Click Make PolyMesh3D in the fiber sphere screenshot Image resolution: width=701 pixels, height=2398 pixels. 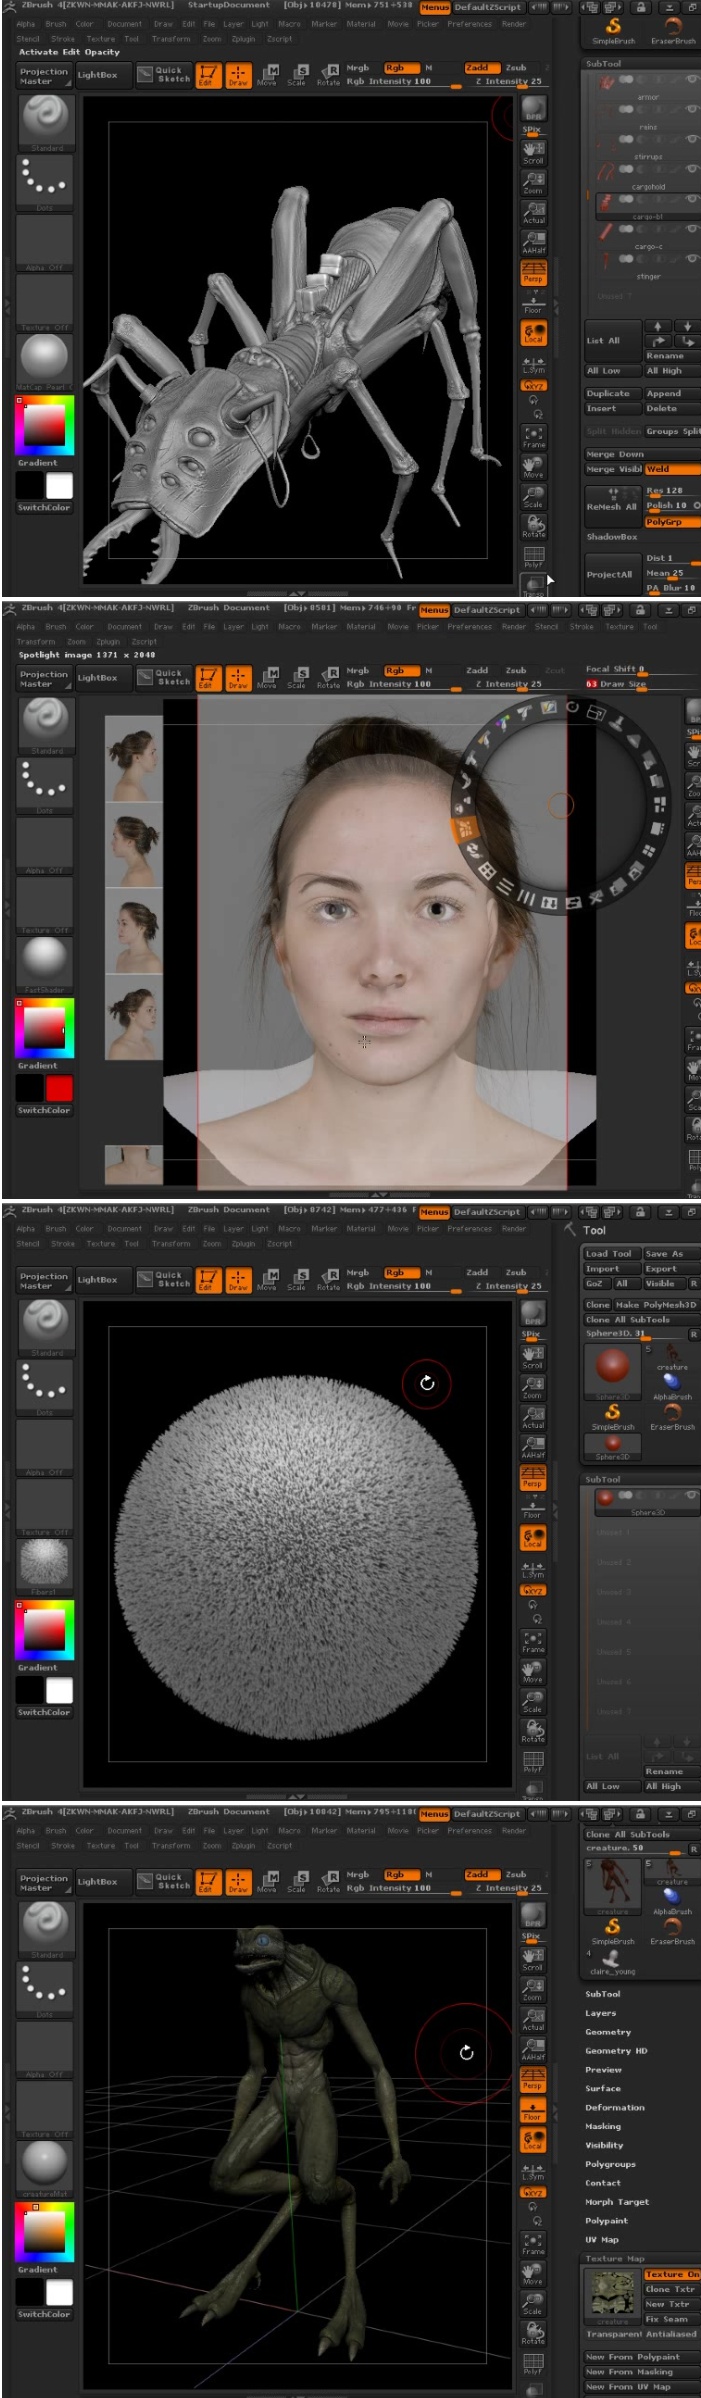(656, 1304)
